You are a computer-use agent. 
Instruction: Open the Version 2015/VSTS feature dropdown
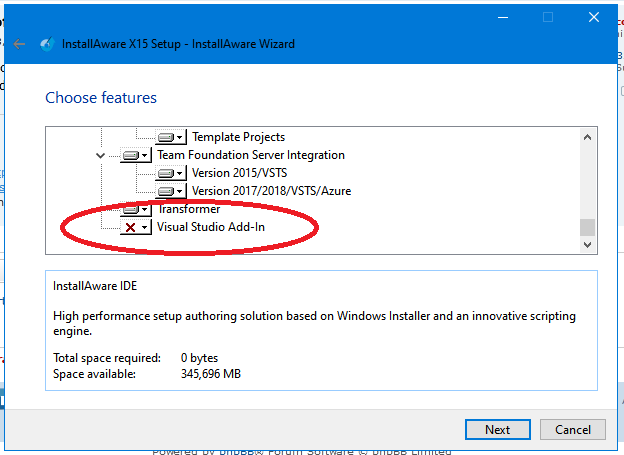pos(171,173)
